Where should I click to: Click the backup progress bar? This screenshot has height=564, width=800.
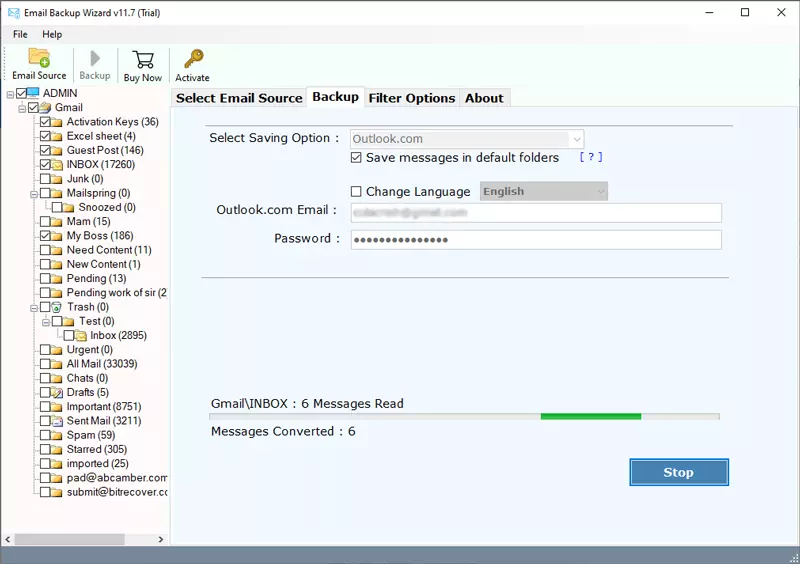point(464,416)
